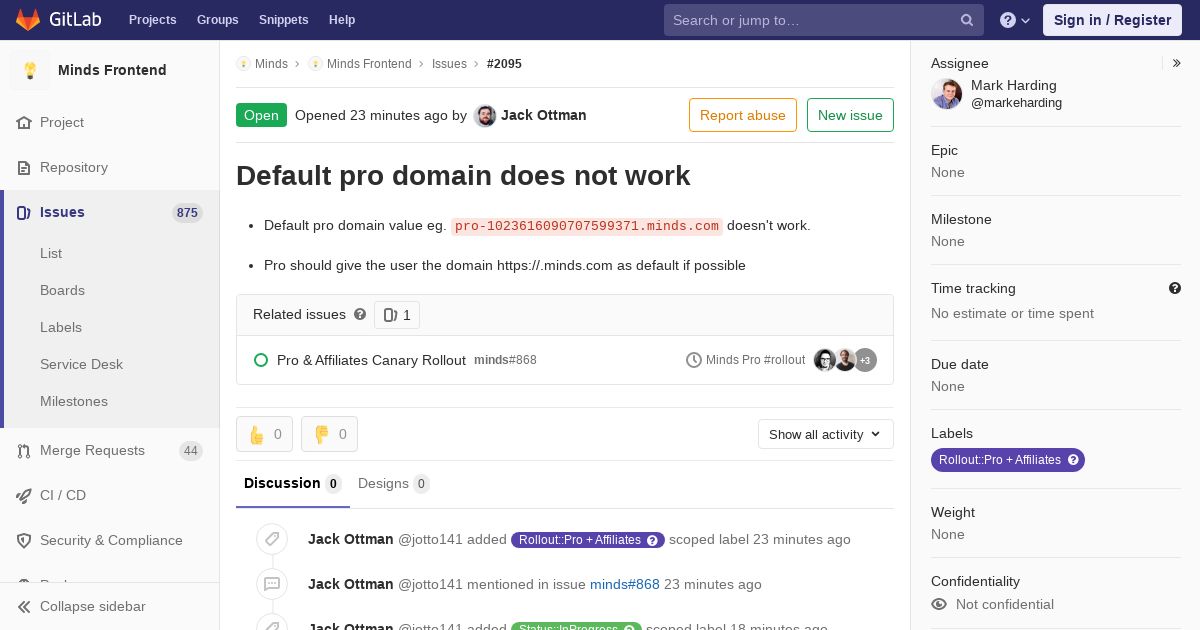Open the Show all activity dropdown
This screenshot has height=630, width=1200.
[x=826, y=434]
